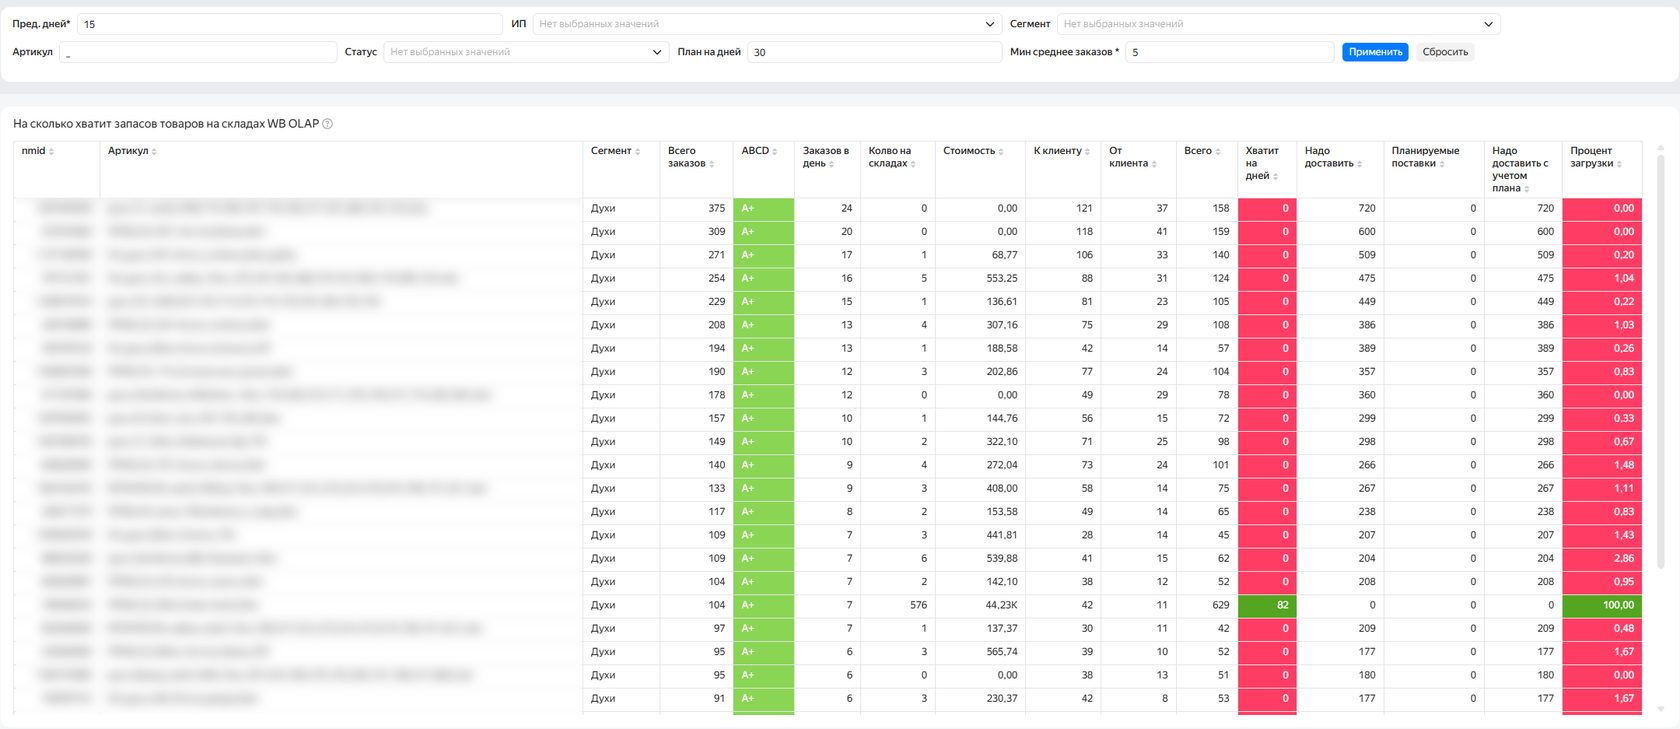The image size is (1680, 729).
Task: Click sort icon for Планируемые поставки
Action: coord(1442,164)
